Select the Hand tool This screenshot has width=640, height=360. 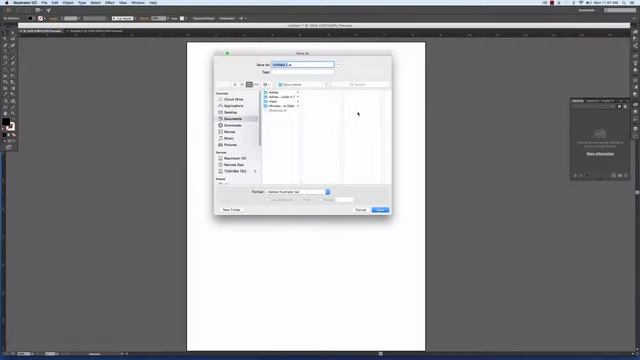5,113
